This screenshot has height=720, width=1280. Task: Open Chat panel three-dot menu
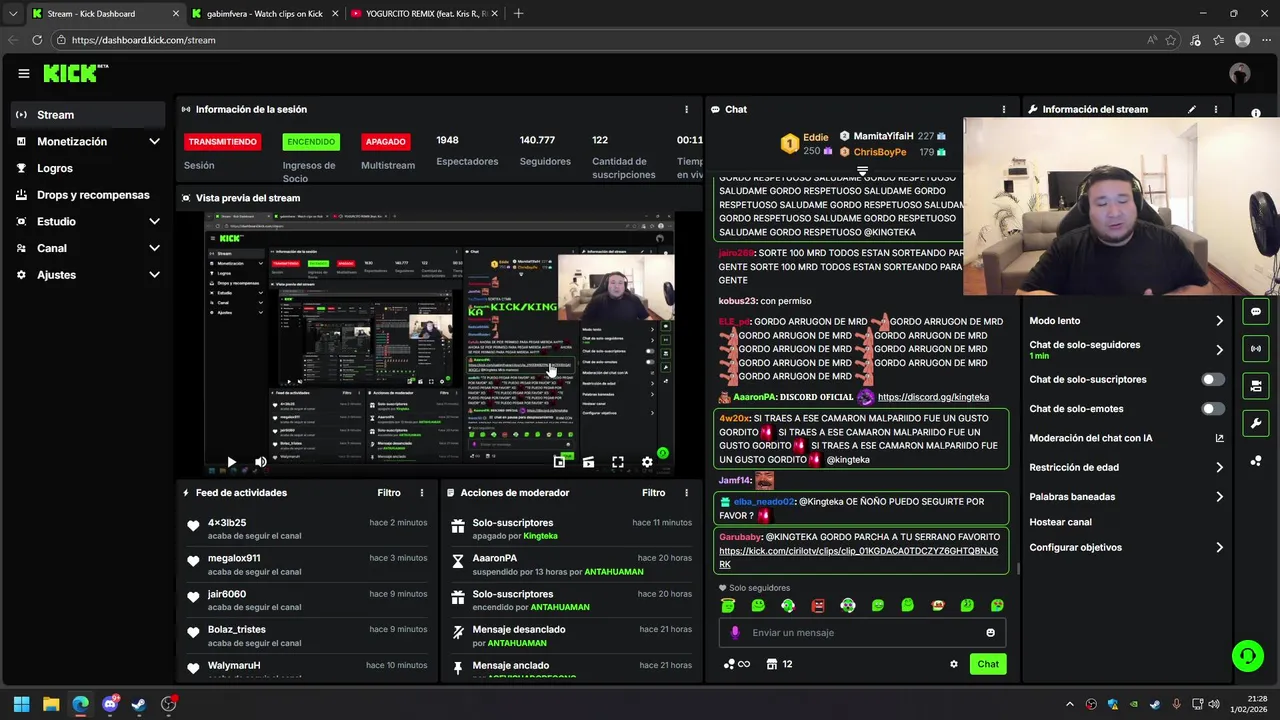(x=1004, y=109)
